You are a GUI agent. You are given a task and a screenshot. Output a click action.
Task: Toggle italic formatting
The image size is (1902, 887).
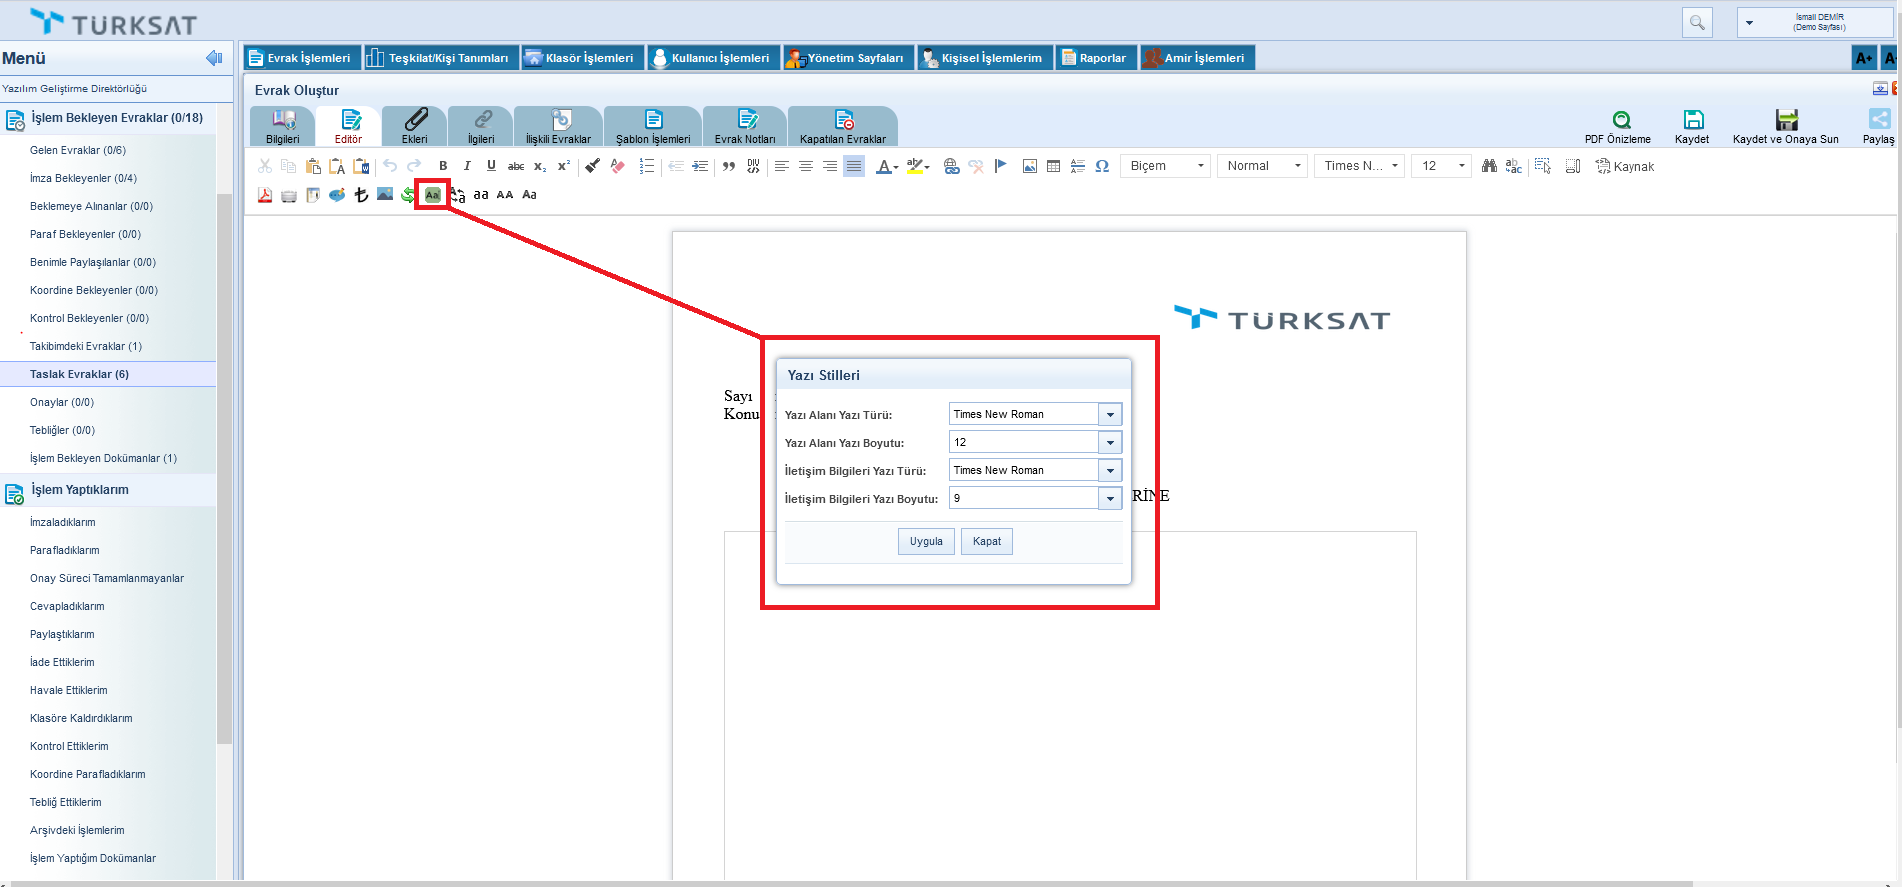pyautogui.click(x=467, y=166)
